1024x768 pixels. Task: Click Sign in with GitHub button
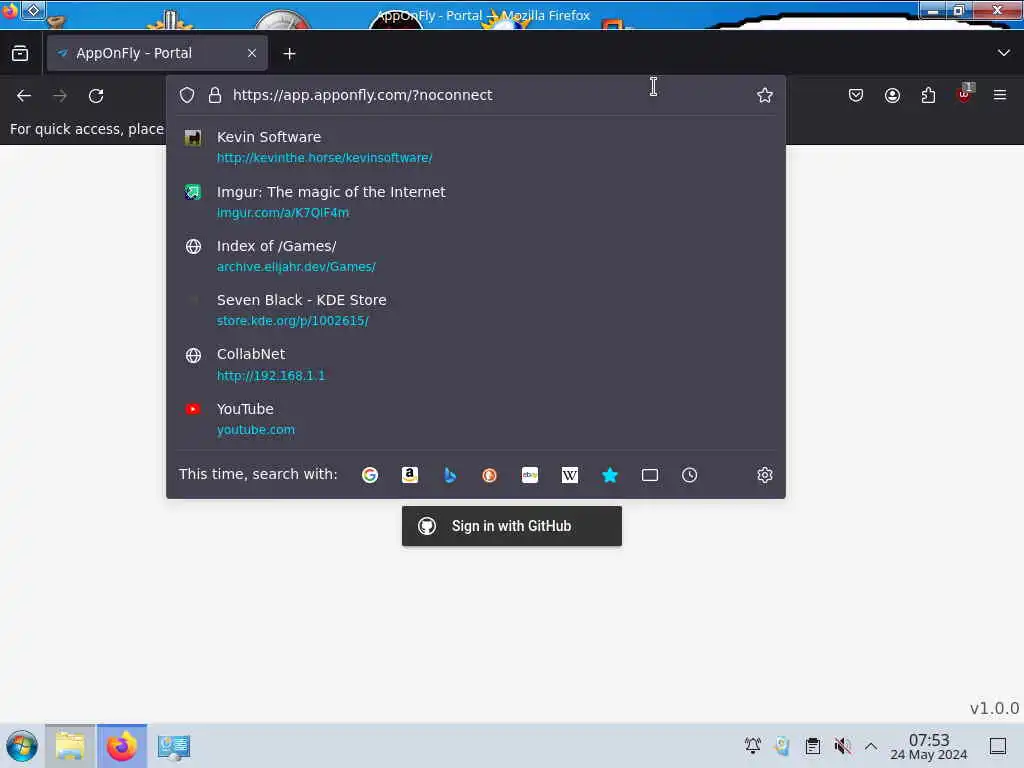click(511, 526)
